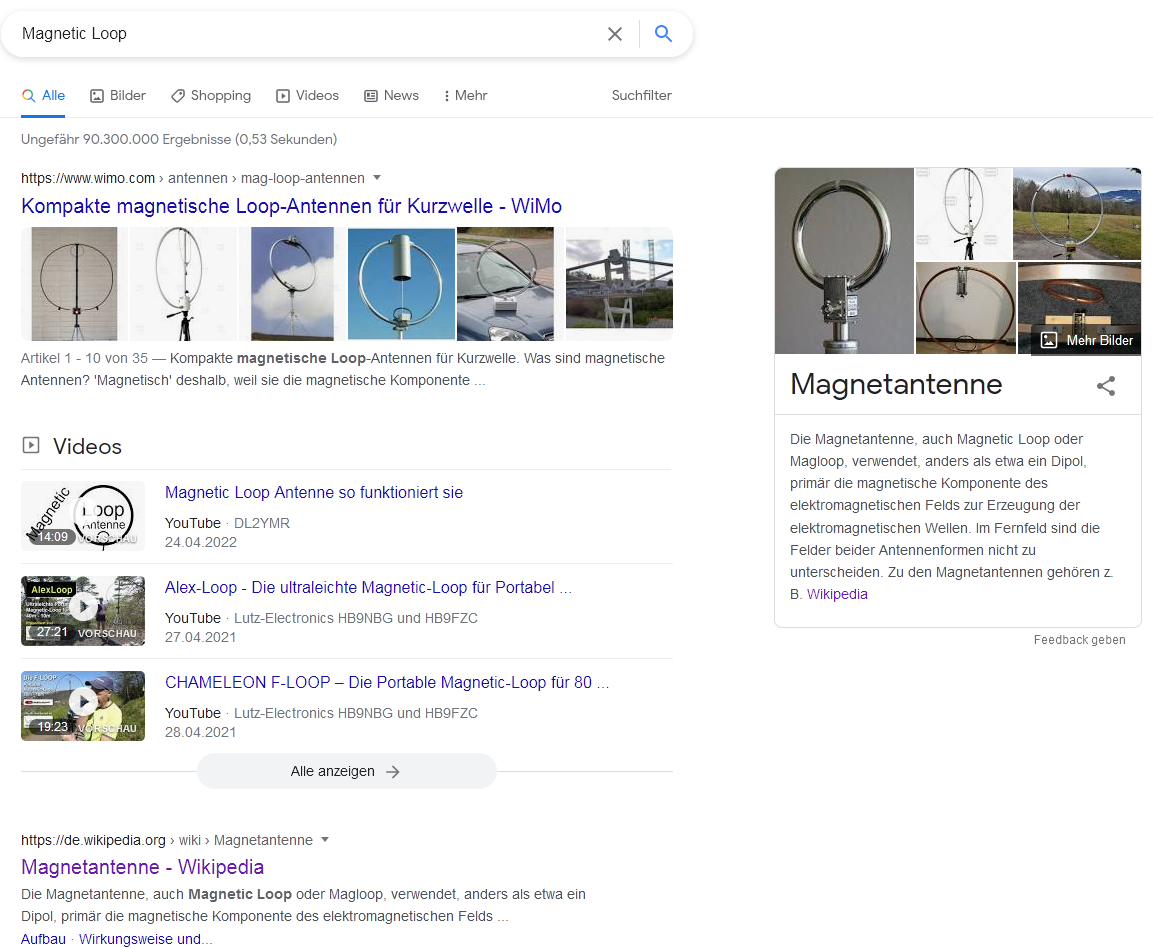Open the loop antenna on blue sky thumbnail
1153x948 pixels.
pyautogui.click(x=401, y=284)
